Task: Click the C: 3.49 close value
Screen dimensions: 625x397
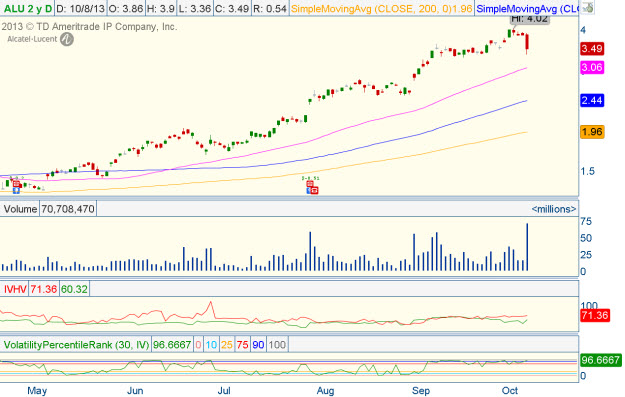Action: coord(232,8)
